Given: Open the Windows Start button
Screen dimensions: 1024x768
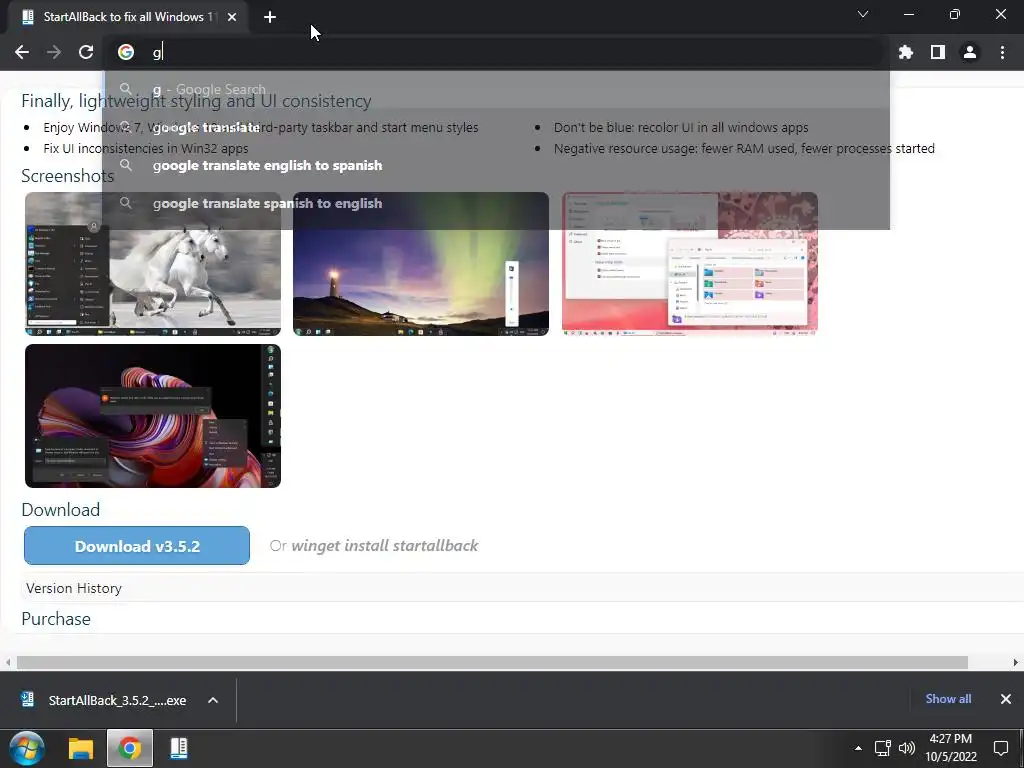Looking at the screenshot, I should tap(27, 748).
